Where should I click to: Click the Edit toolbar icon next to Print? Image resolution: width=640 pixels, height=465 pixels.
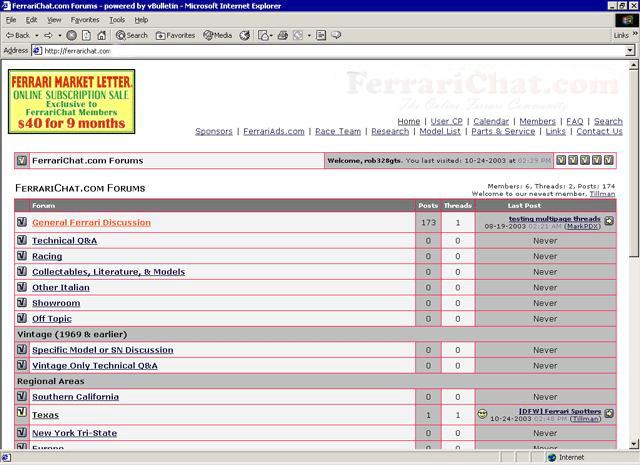point(298,36)
